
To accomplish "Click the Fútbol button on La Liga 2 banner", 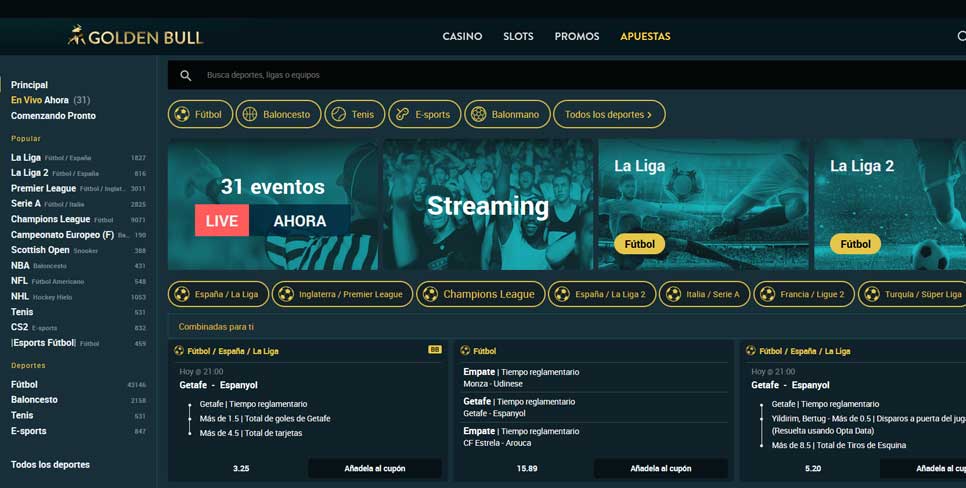I will pyautogui.click(x=855, y=244).
